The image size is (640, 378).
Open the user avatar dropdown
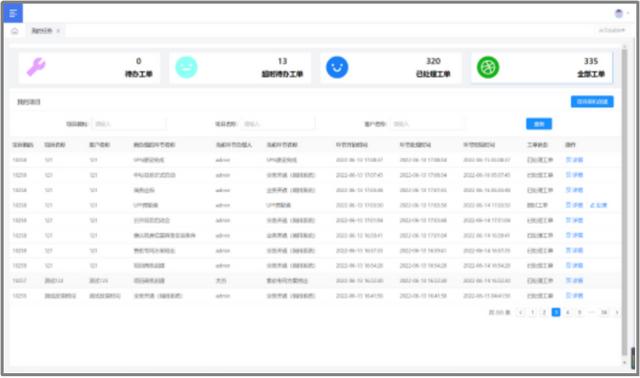coord(621,13)
